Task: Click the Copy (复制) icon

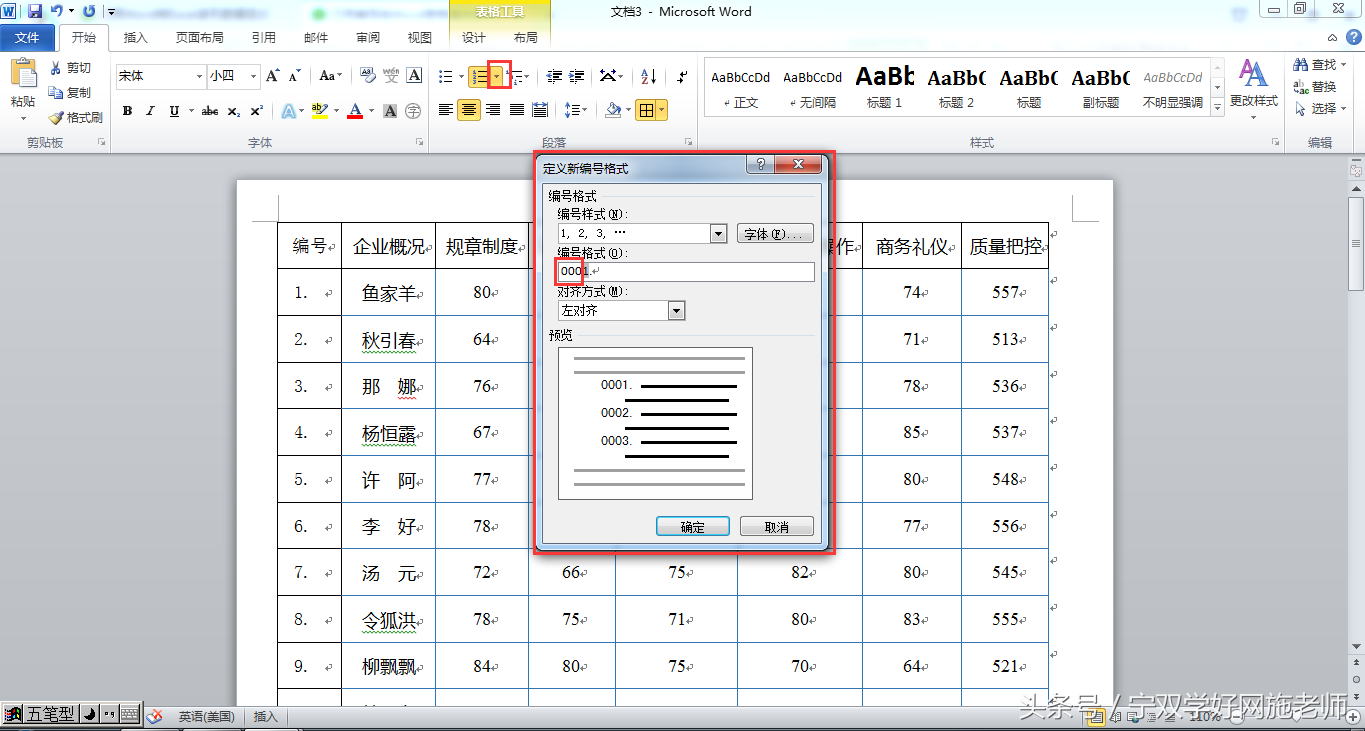Action: point(56,92)
